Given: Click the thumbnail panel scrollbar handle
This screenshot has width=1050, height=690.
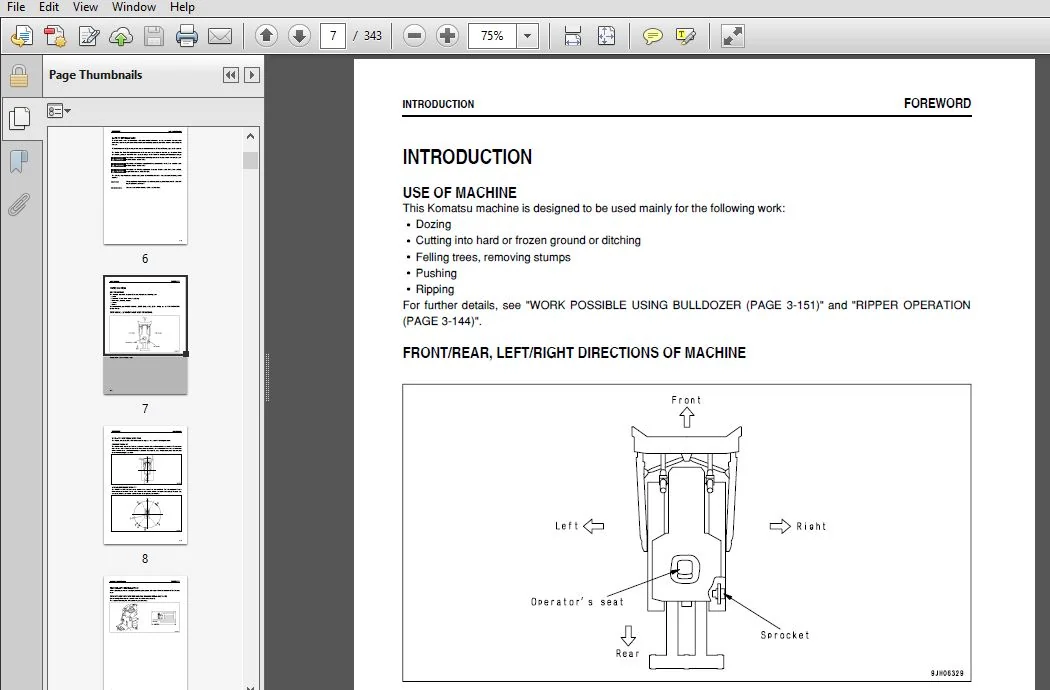Looking at the screenshot, I should pyautogui.click(x=250, y=161).
